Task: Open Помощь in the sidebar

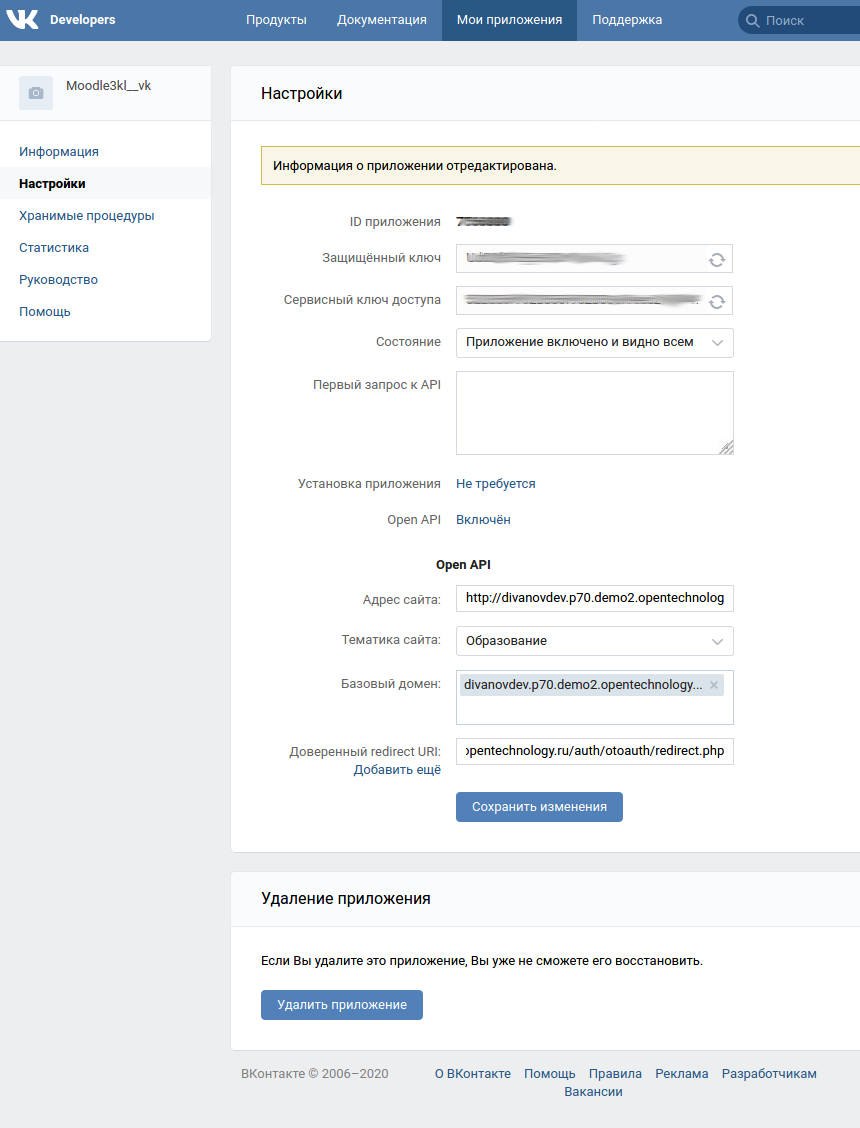Action: pyautogui.click(x=45, y=311)
